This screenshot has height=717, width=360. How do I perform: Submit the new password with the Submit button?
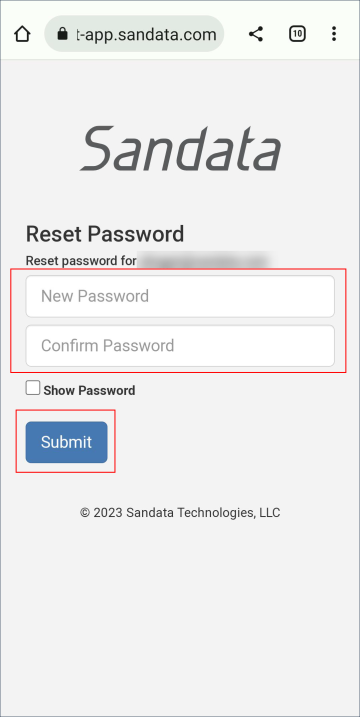pyautogui.click(x=66, y=442)
